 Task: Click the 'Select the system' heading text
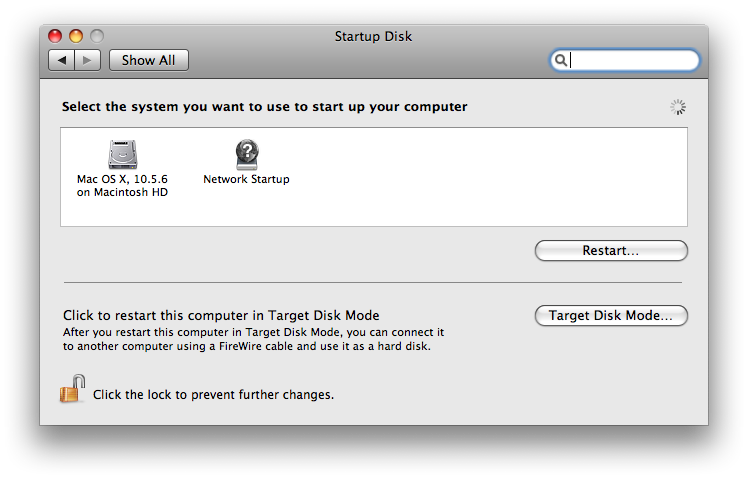264,106
